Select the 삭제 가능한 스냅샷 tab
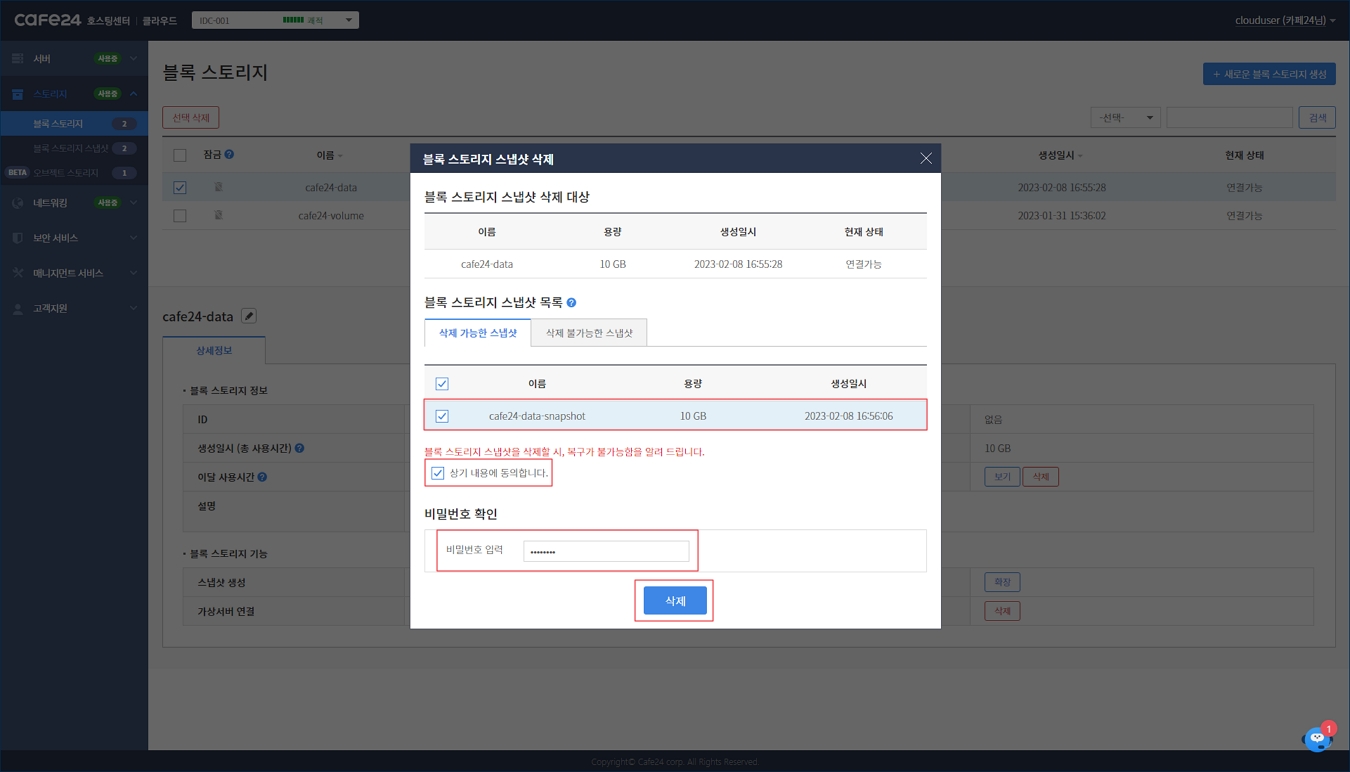 pos(478,333)
